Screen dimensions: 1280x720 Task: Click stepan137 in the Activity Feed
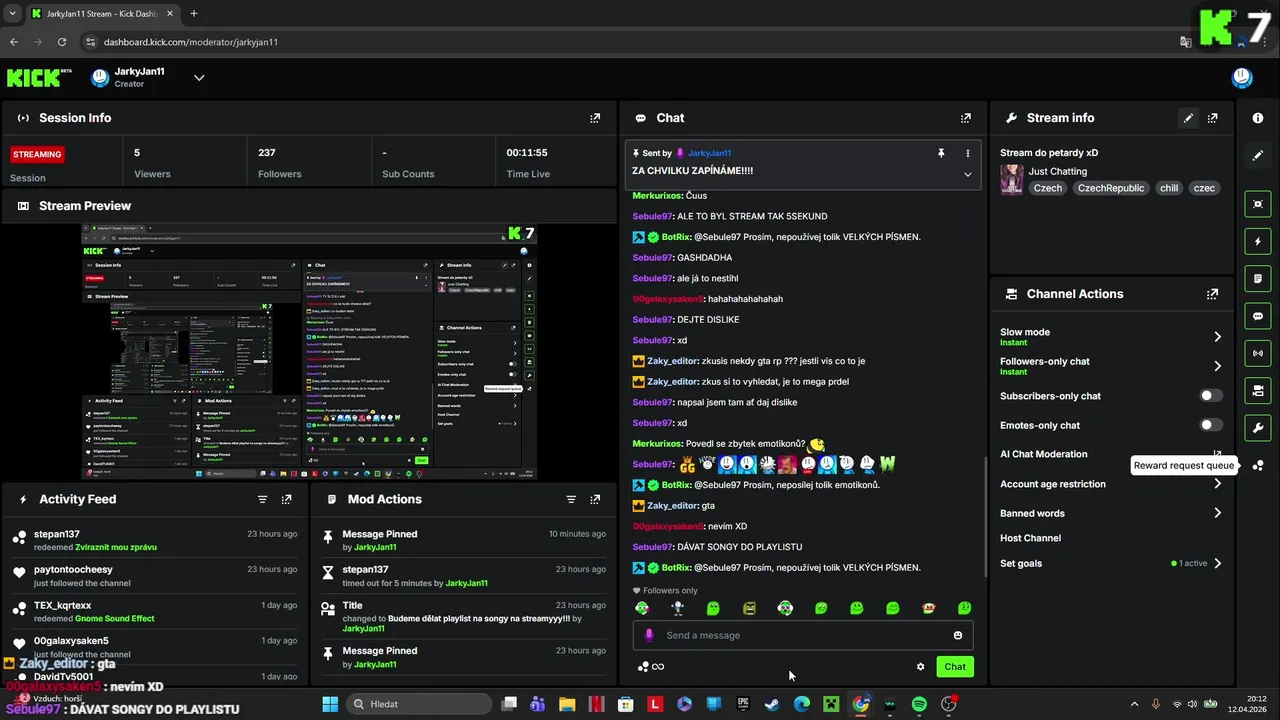[x=56, y=534]
